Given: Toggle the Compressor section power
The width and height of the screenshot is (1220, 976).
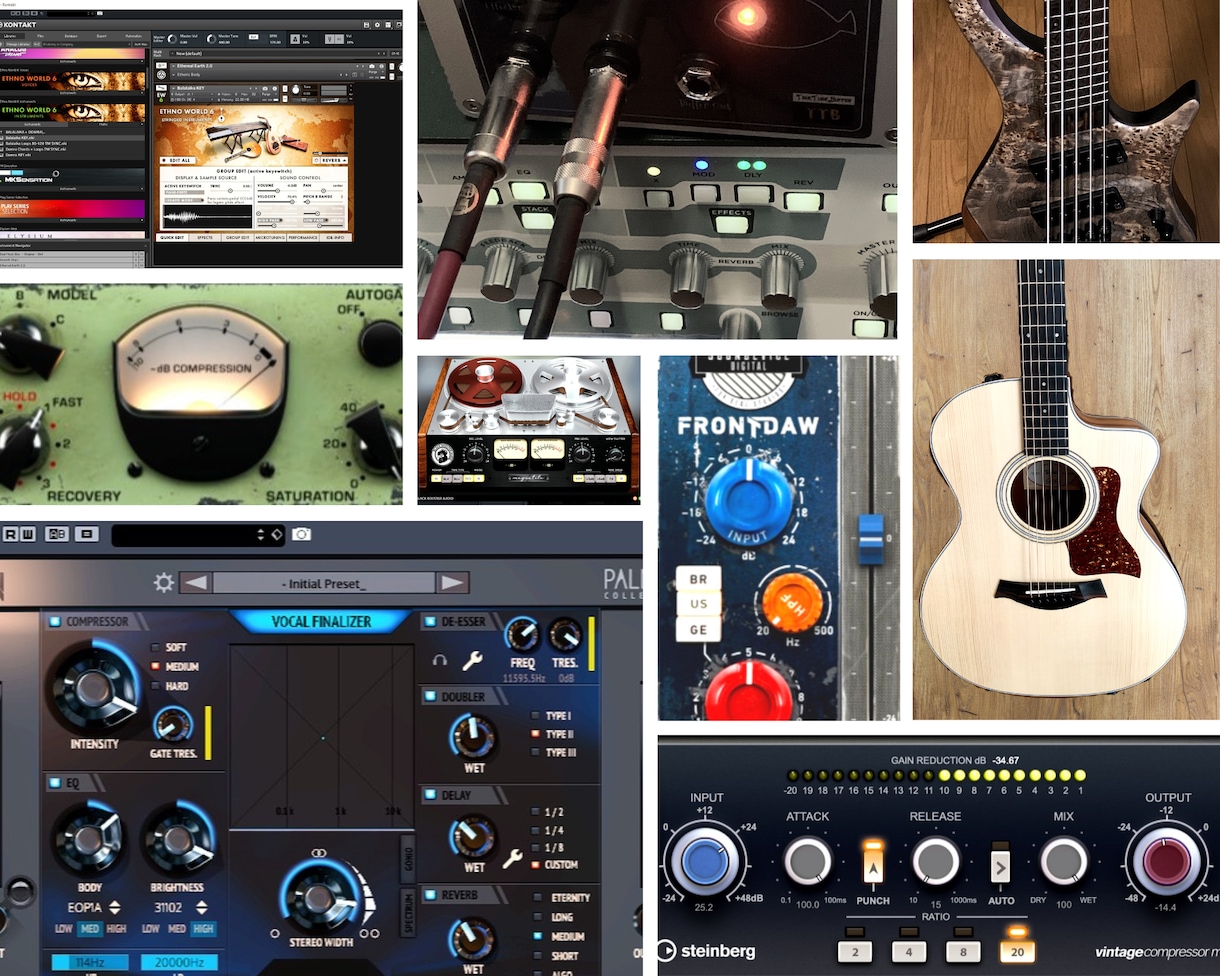Looking at the screenshot, I should tap(54, 622).
